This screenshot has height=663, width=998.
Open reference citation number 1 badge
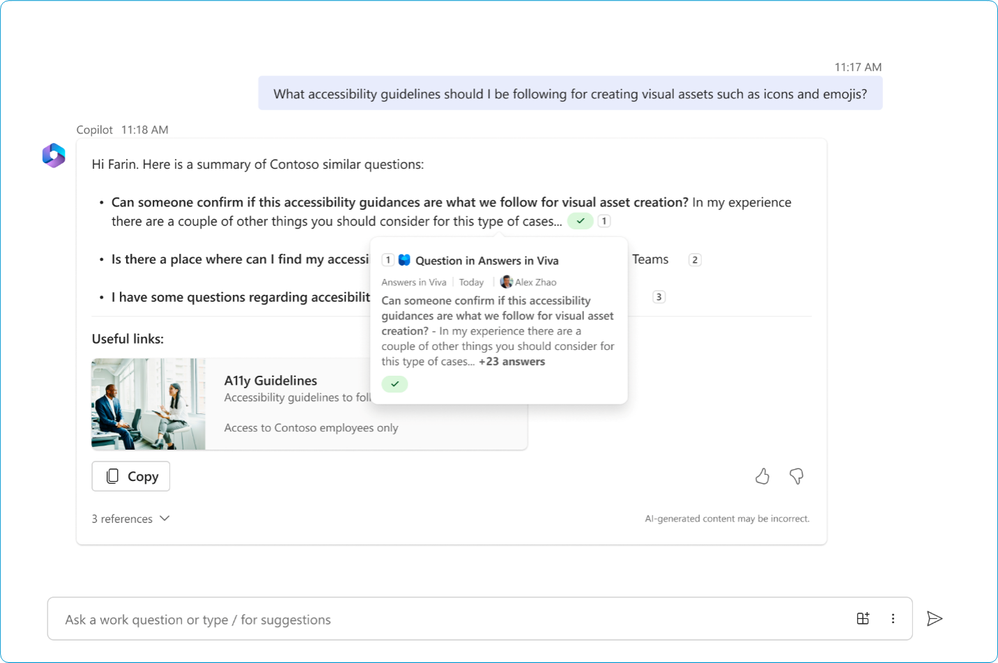(604, 221)
